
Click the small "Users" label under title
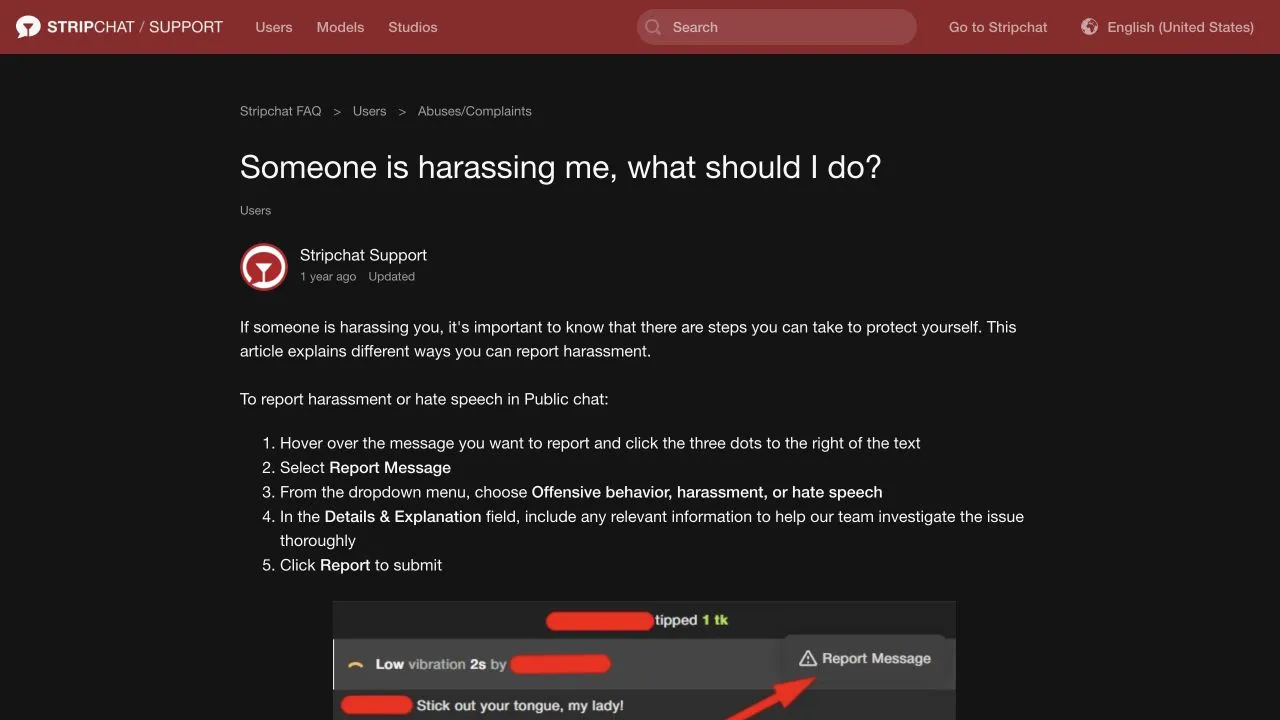tap(255, 210)
